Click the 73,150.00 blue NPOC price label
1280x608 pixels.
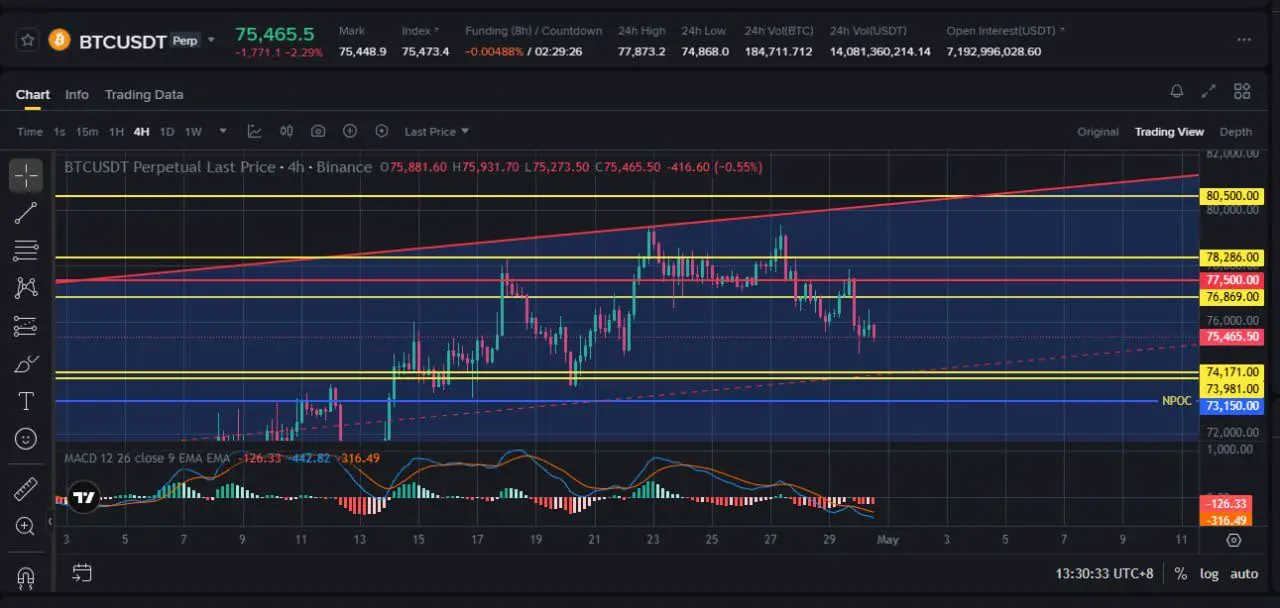pos(1233,406)
